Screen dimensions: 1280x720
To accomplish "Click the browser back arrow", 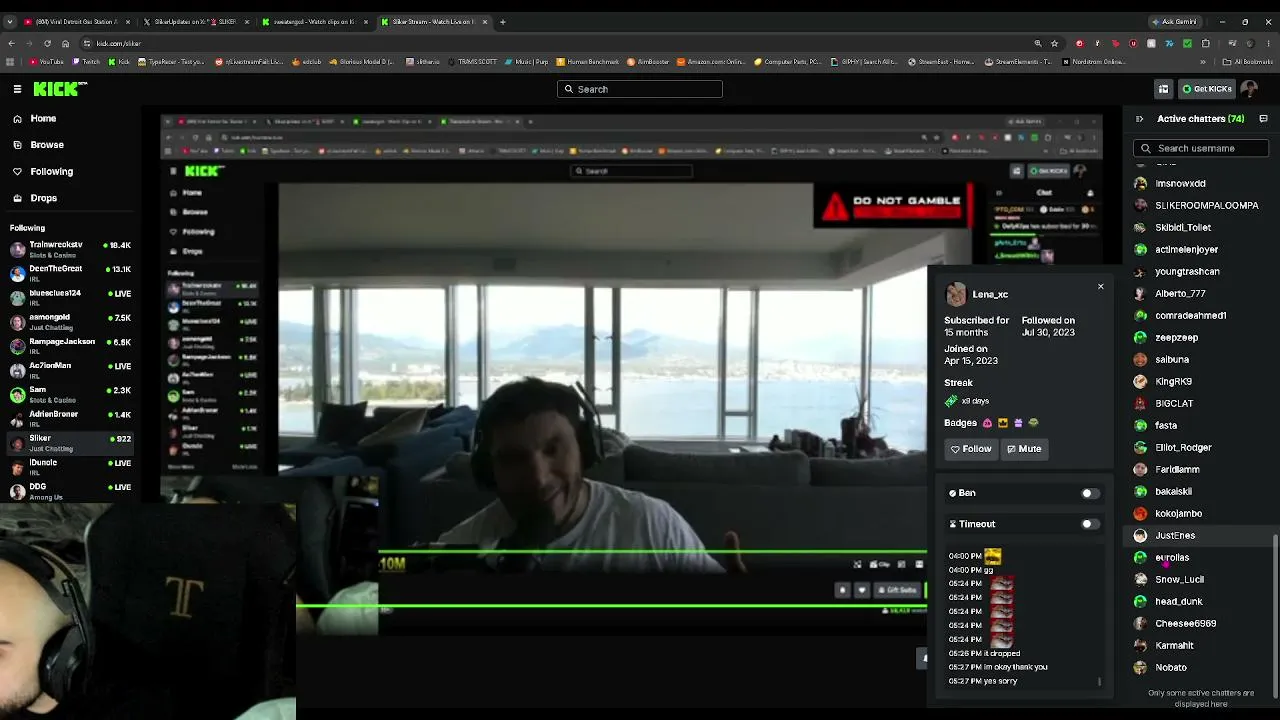I will click(13, 43).
